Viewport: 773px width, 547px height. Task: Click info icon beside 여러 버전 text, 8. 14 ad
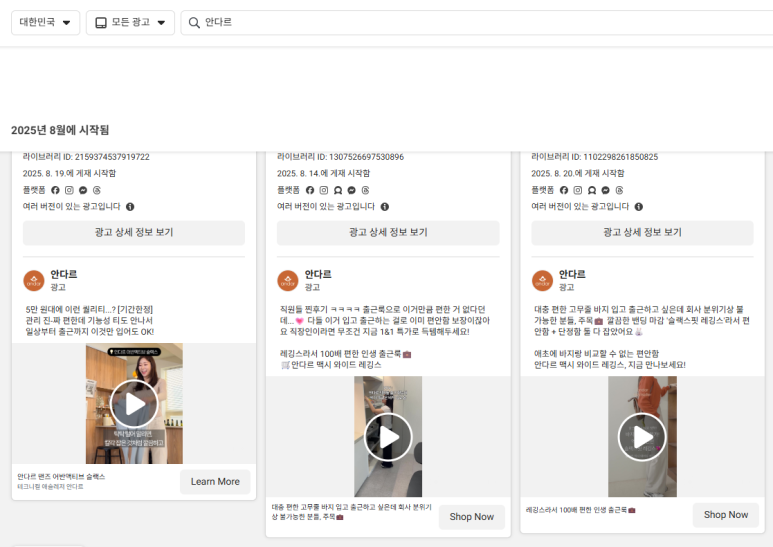click(385, 206)
